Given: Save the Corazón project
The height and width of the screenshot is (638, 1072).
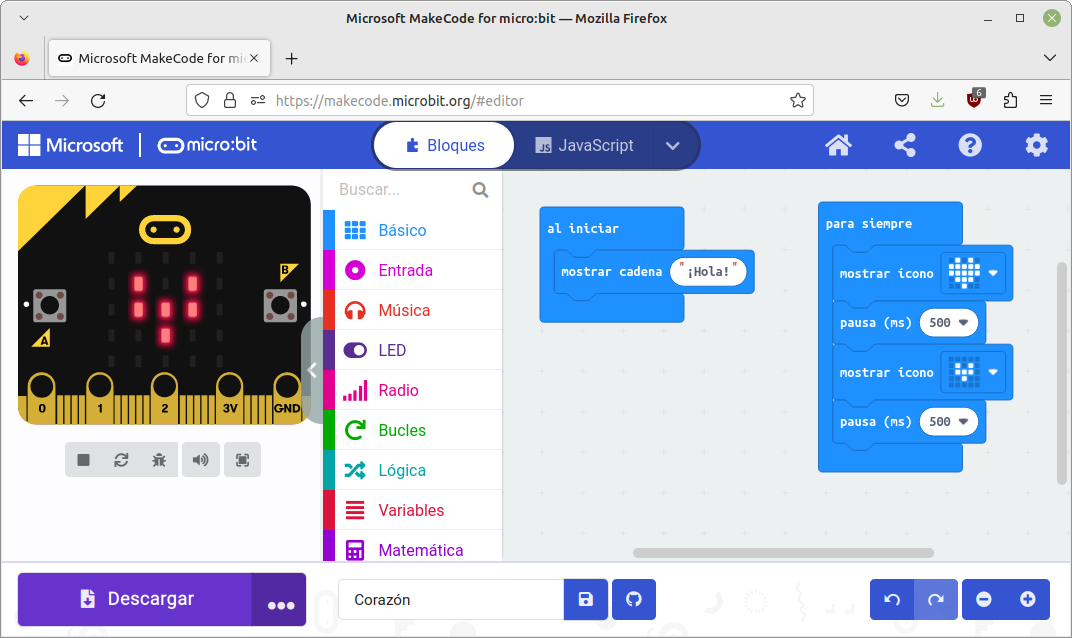Looking at the screenshot, I should pos(586,600).
